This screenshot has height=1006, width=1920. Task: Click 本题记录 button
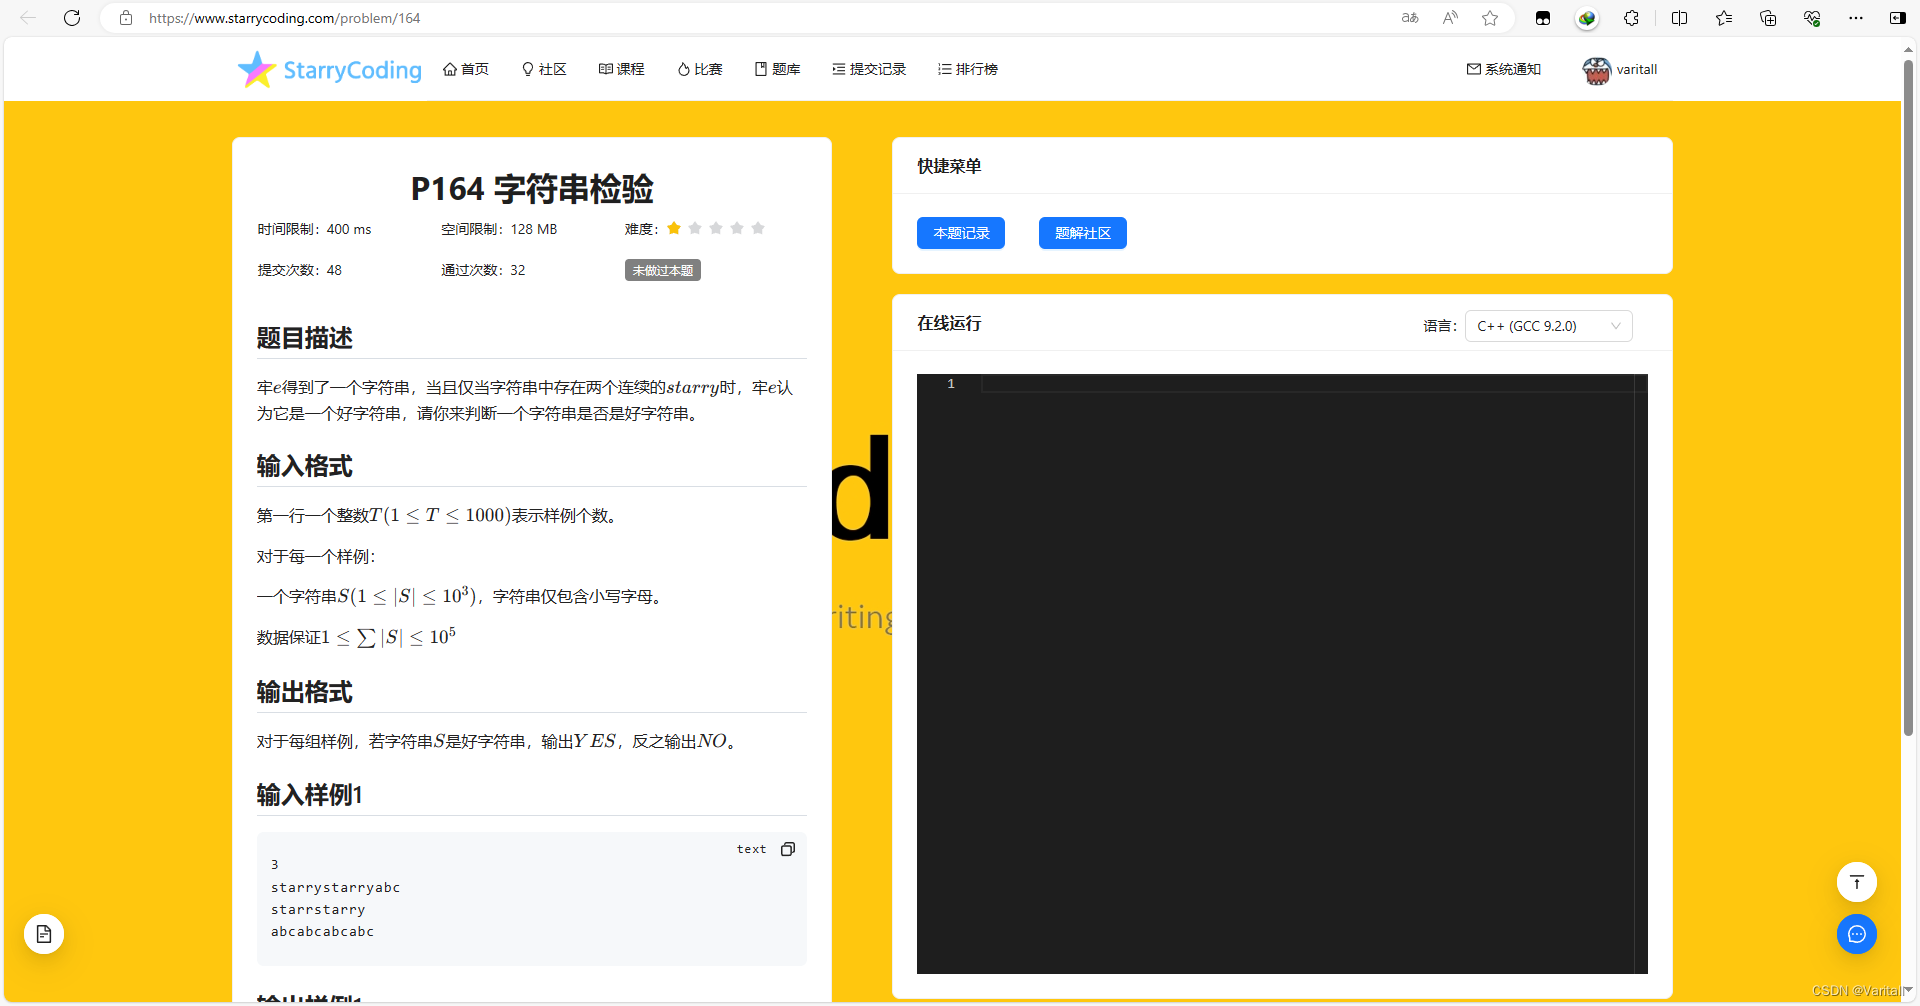coord(961,233)
